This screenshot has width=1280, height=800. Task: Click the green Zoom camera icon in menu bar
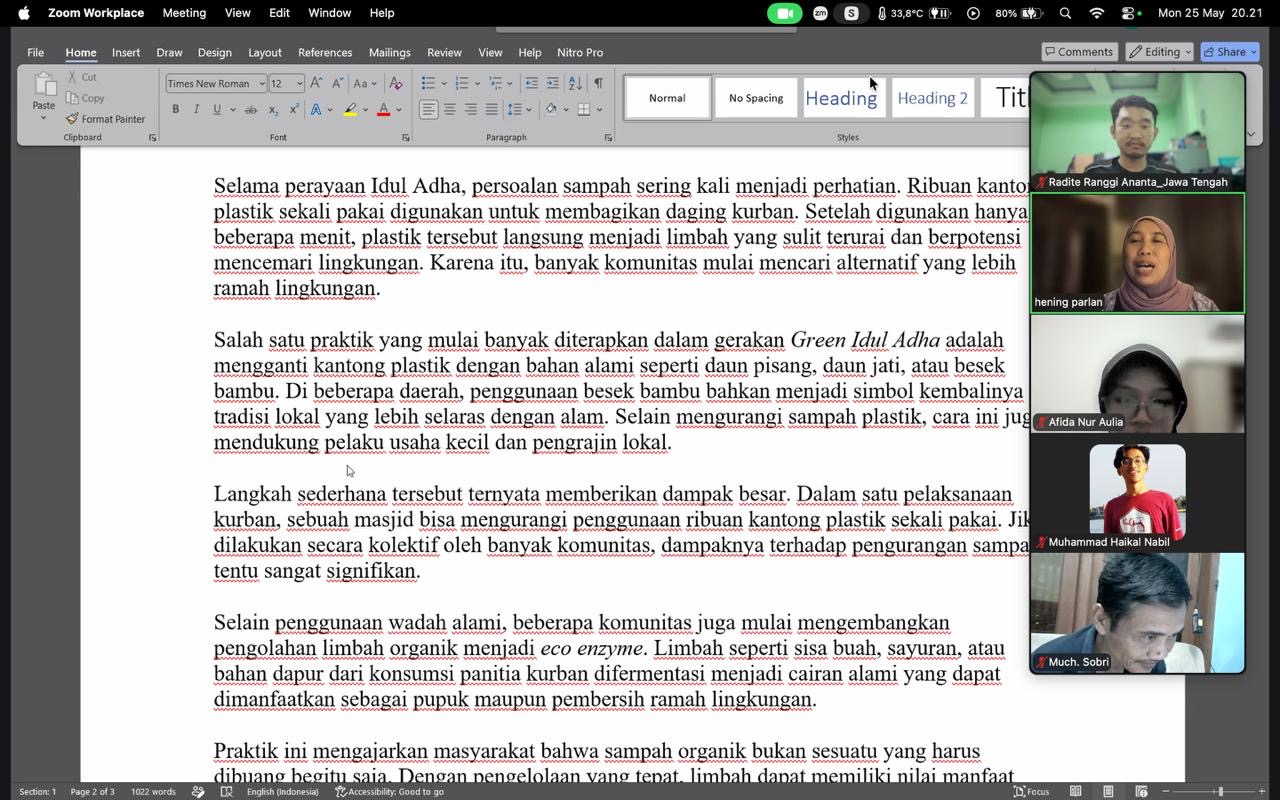785,13
